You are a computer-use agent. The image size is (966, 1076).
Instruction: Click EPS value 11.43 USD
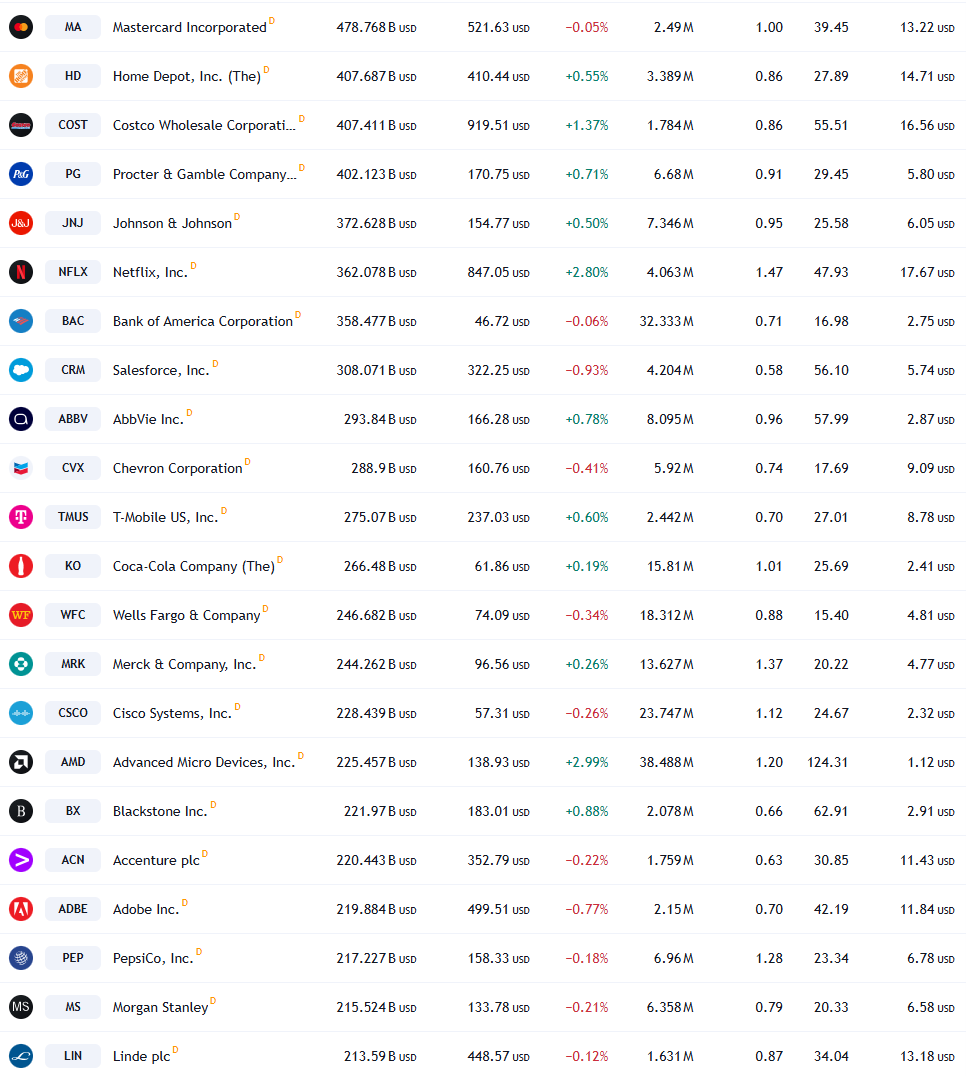[927, 861]
